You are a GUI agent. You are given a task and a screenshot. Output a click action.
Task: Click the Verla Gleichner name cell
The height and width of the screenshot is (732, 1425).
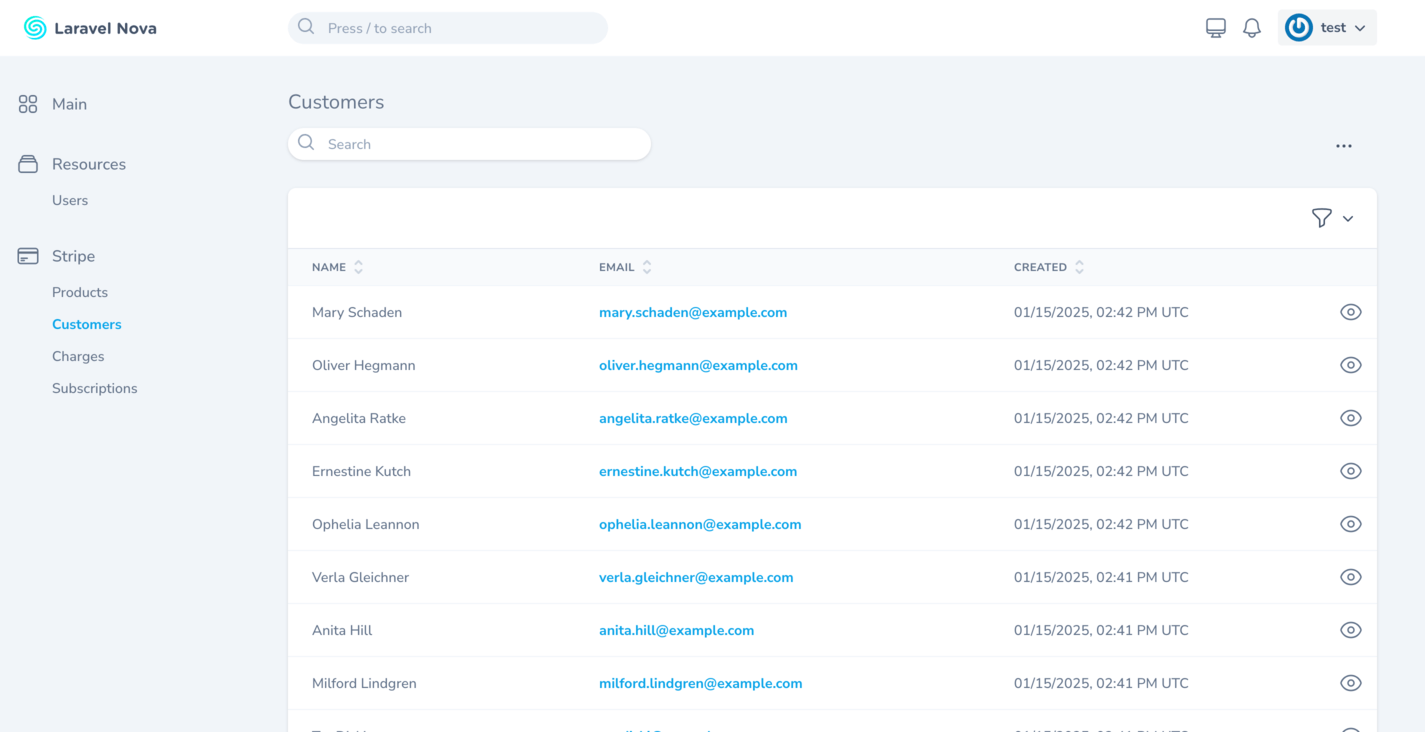pos(360,577)
